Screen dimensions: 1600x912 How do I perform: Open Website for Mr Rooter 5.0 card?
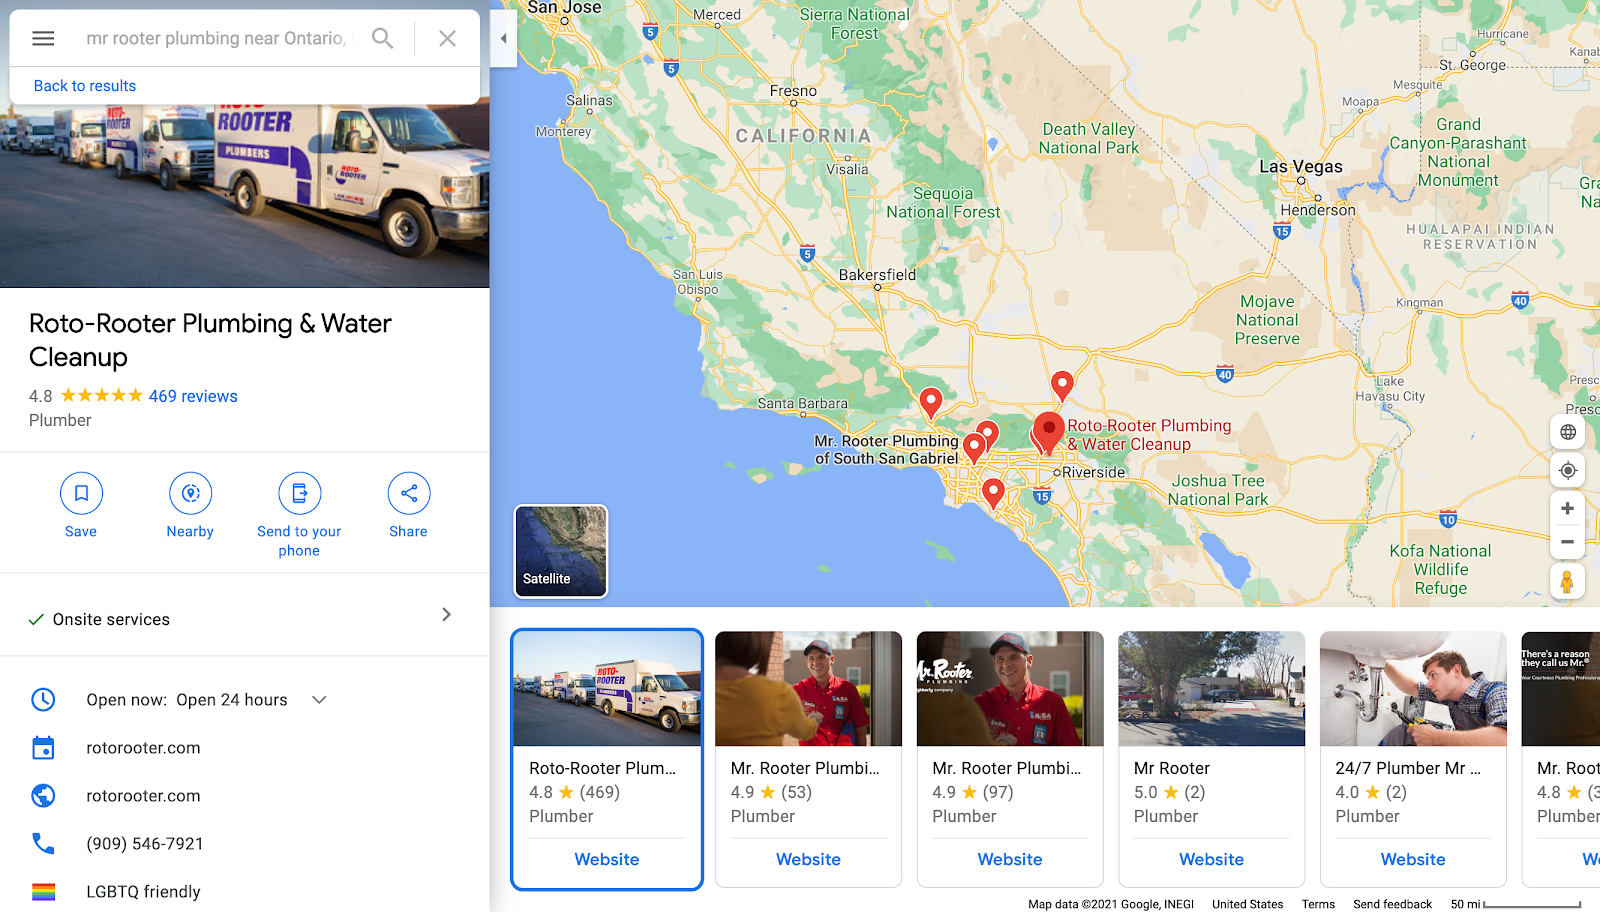tap(1211, 859)
